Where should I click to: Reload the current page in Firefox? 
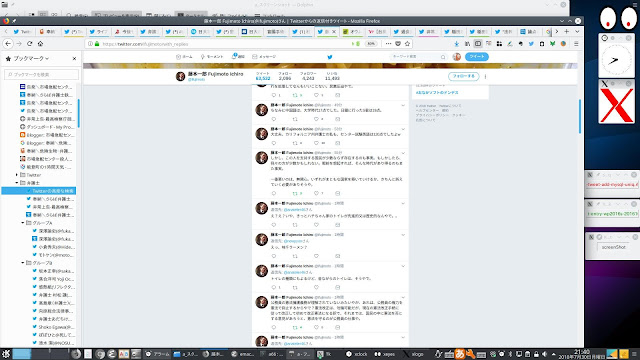(x=29, y=44)
